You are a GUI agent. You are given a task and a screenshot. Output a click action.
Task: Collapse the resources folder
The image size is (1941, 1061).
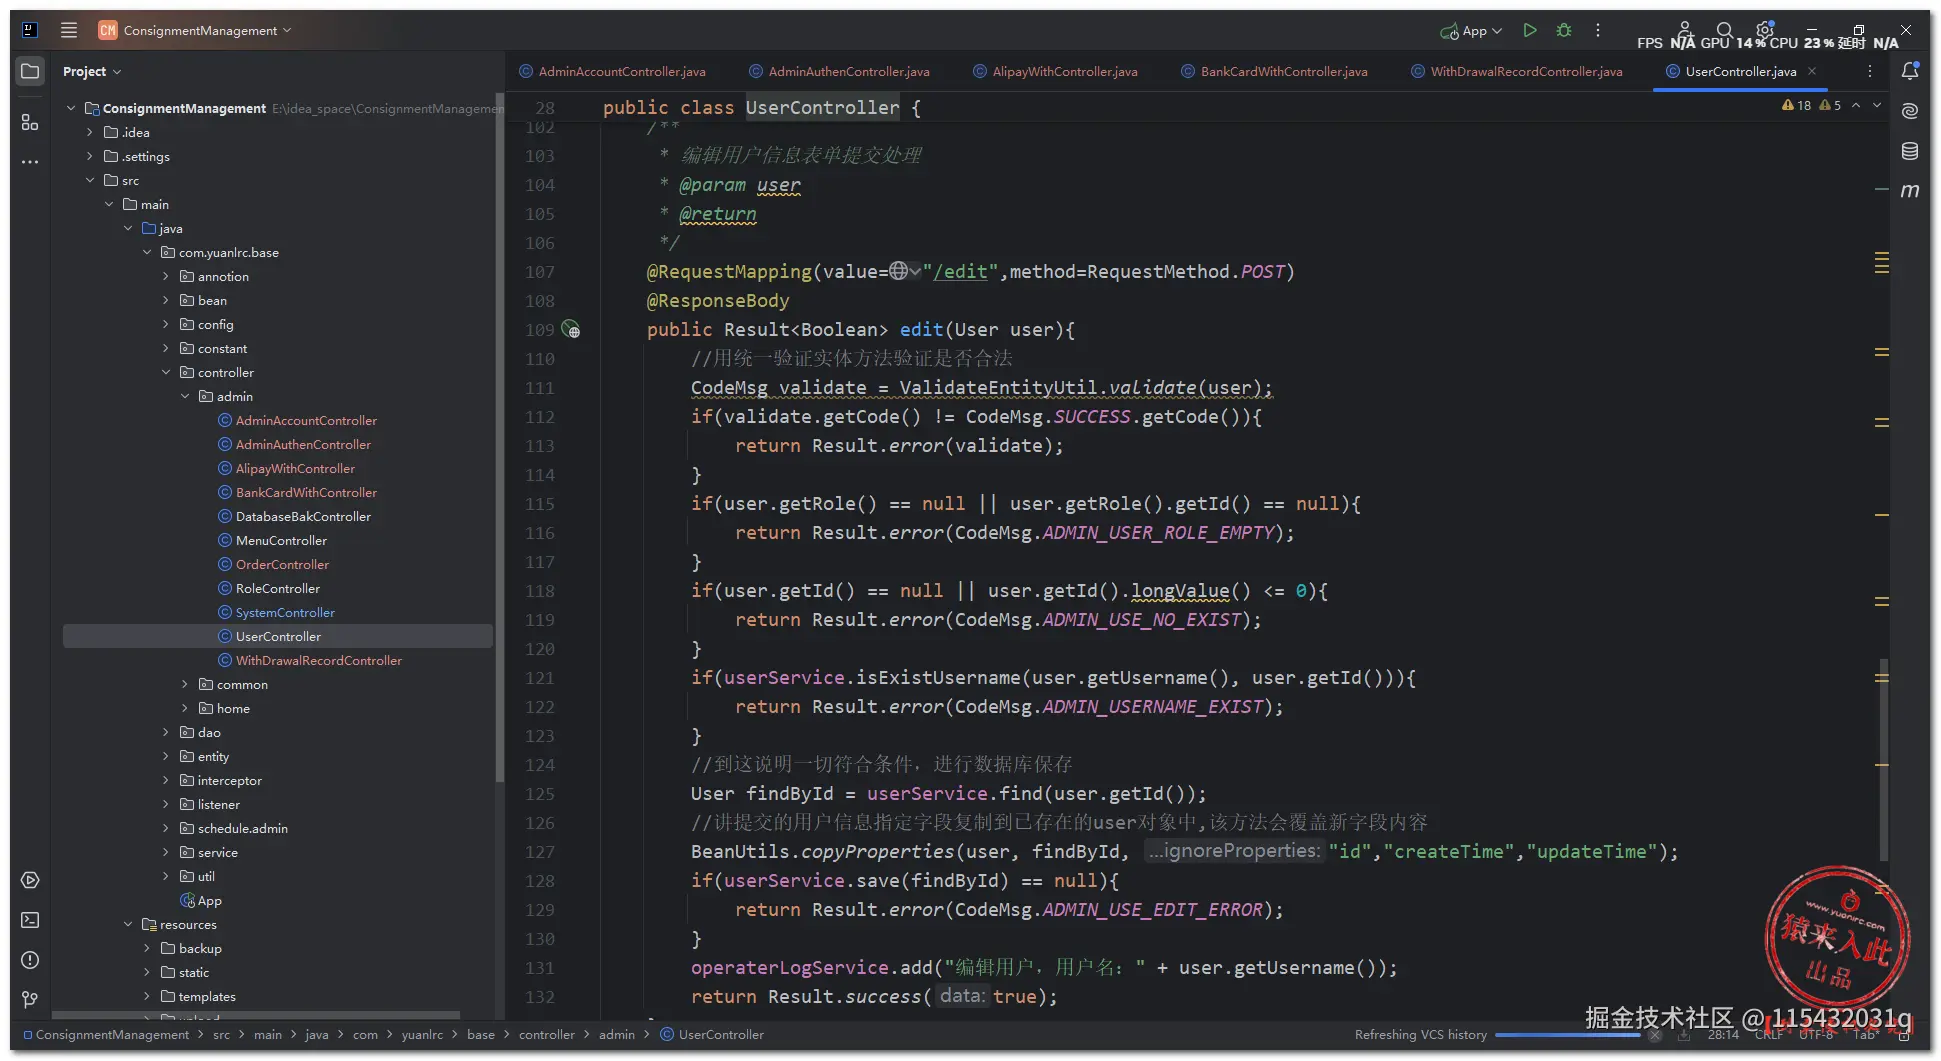128,924
